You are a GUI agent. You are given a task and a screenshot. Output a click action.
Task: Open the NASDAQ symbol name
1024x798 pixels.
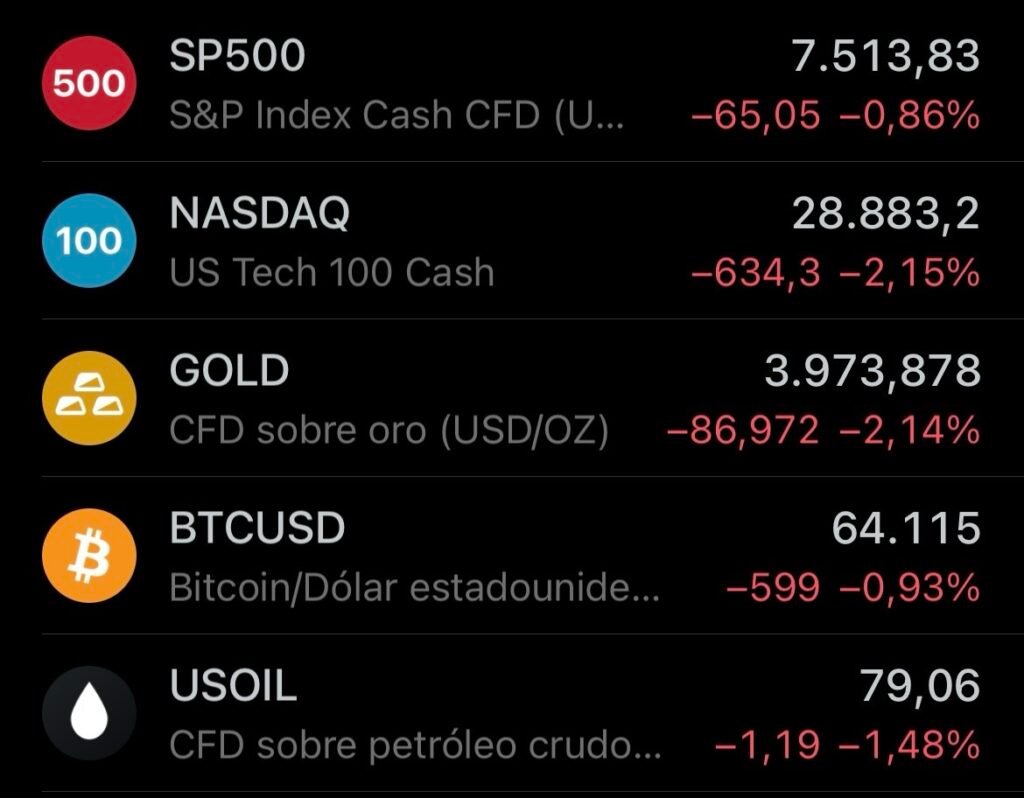[x=260, y=214]
